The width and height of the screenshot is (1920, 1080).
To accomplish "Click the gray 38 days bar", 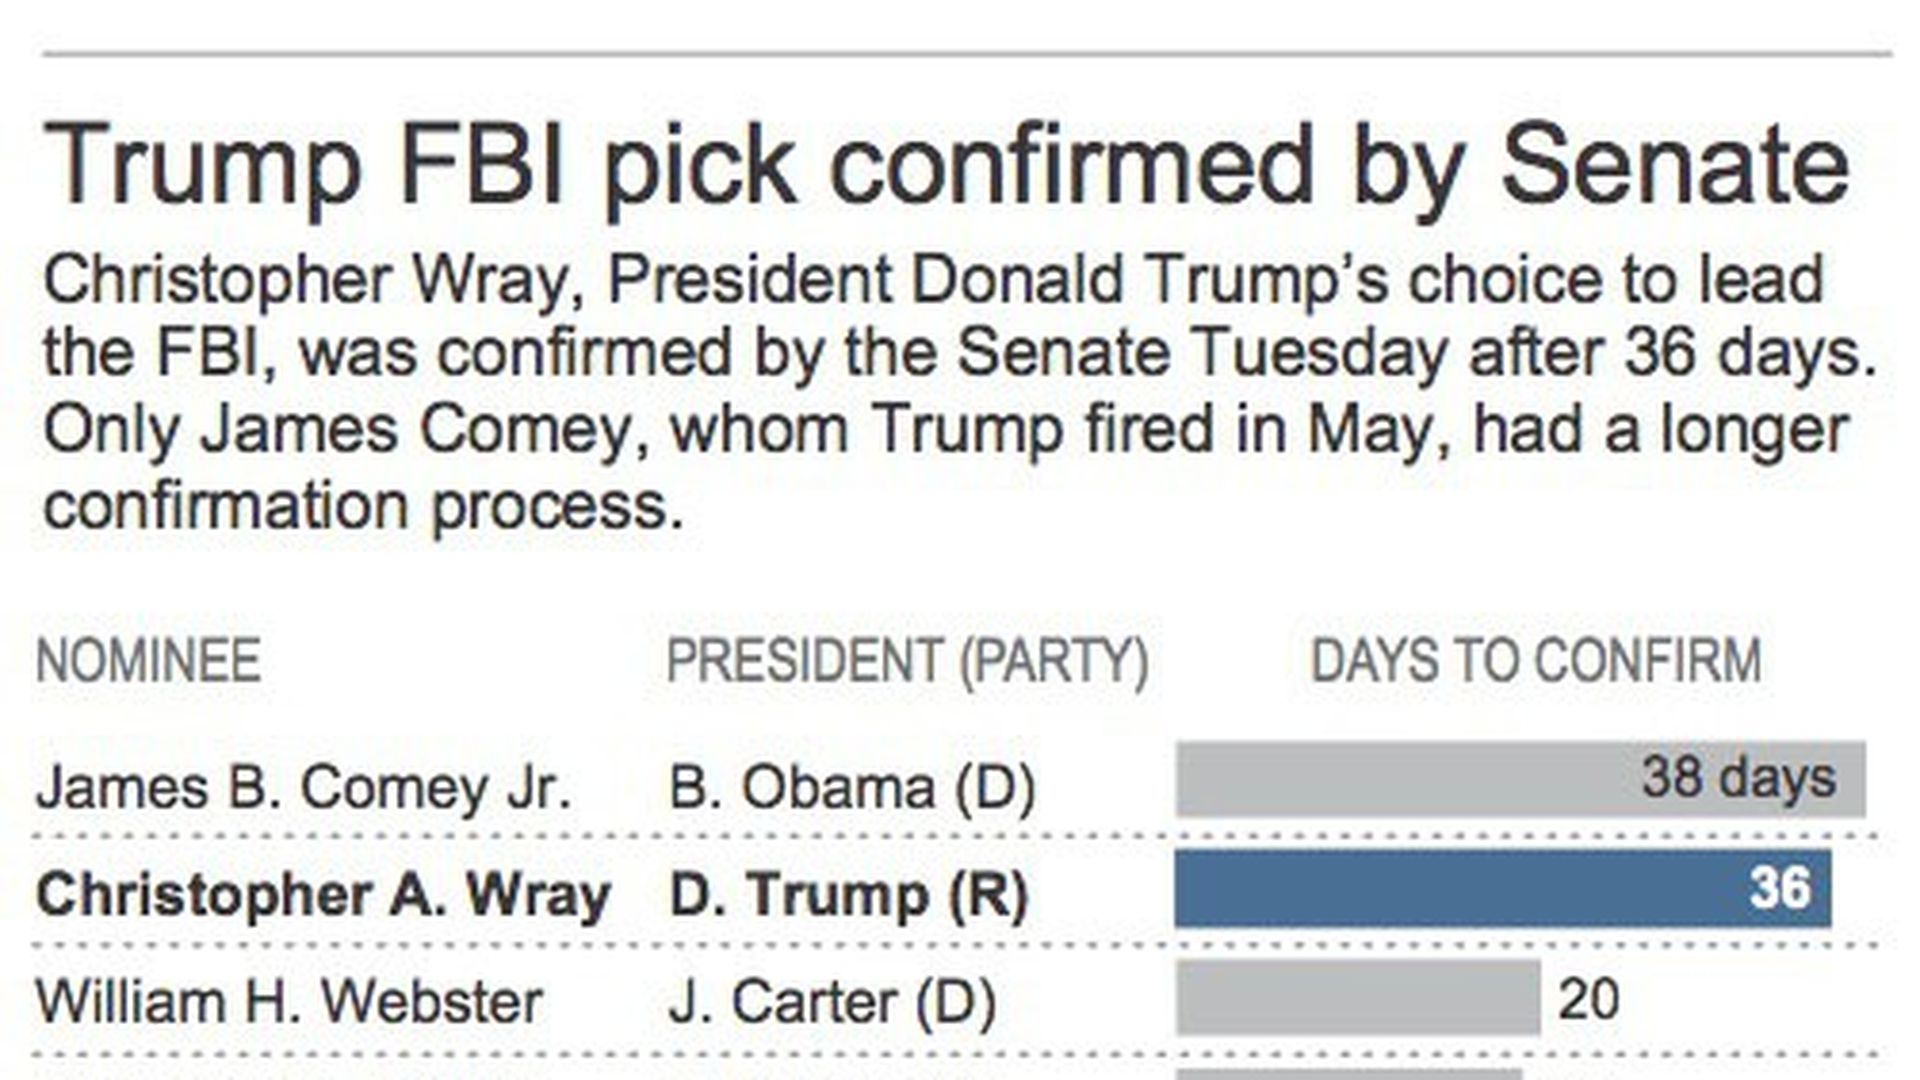I will [1400, 780].
